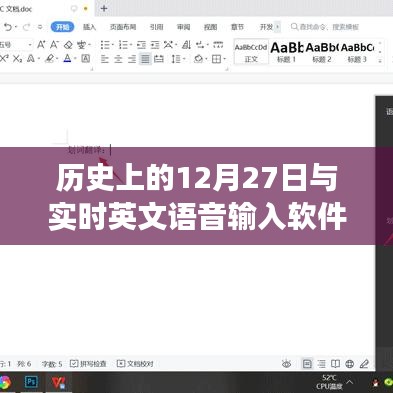The width and height of the screenshot is (393, 393).
Task: Click the Character border icon
Action: click(86, 59)
